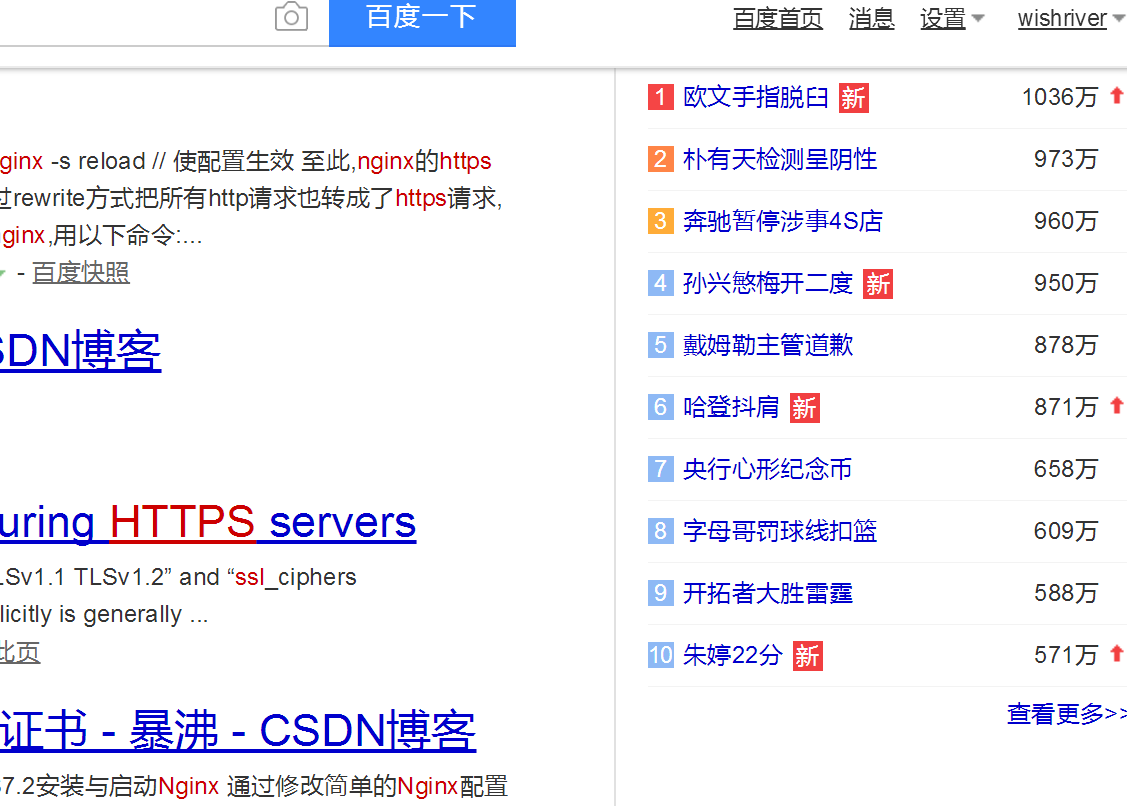Open the 百度首页 link
1127x806 pixels.
[x=778, y=18]
